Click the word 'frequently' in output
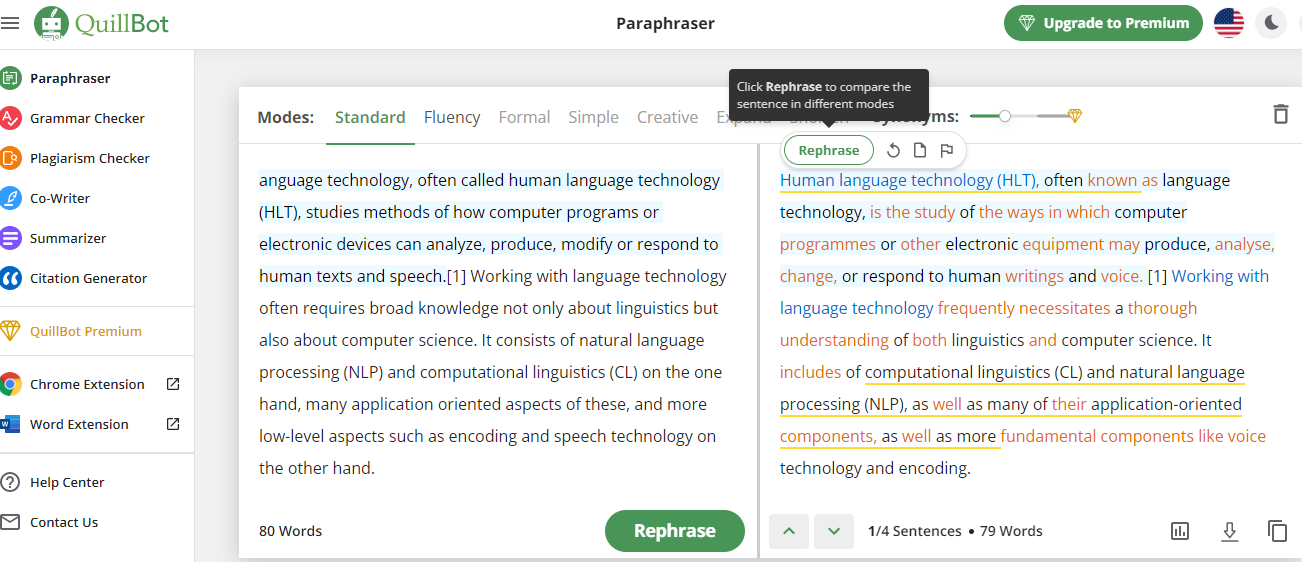Image resolution: width=1302 pixels, height=562 pixels. click(x=974, y=308)
